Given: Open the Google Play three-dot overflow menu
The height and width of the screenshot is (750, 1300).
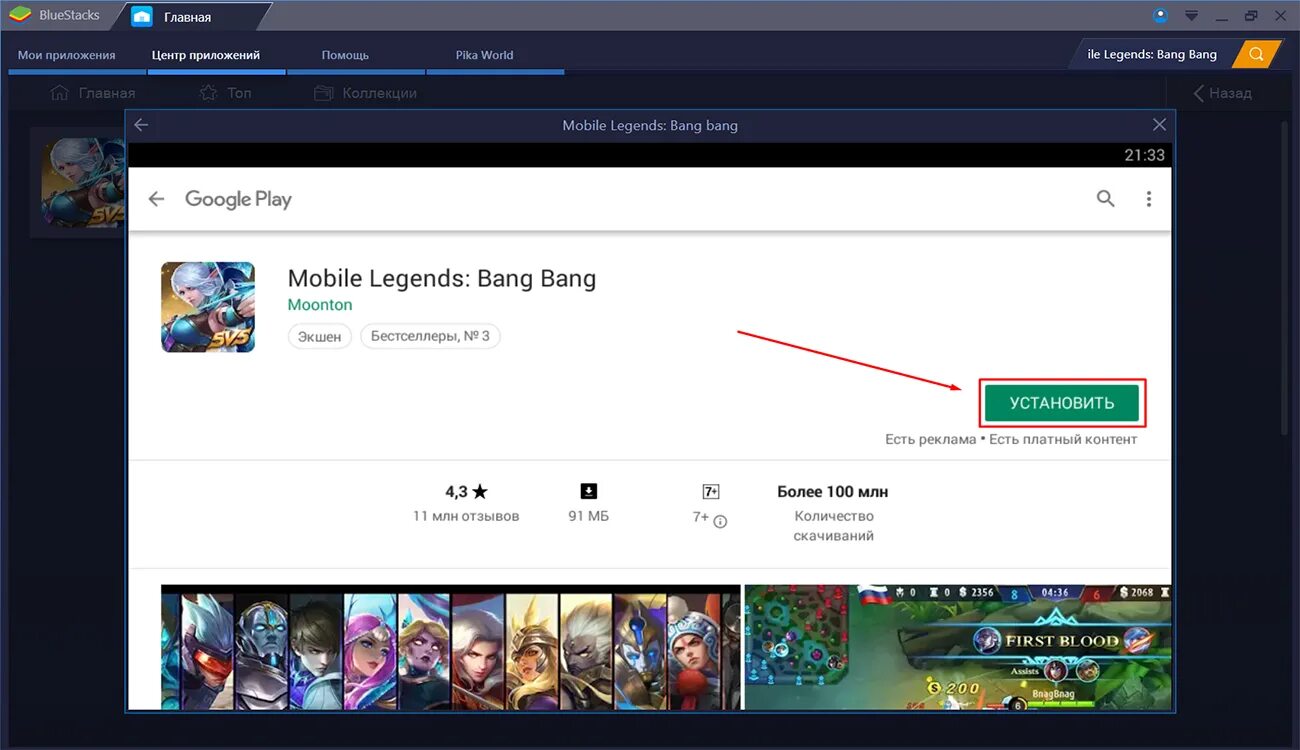Looking at the screenshot, I should [x=1148, y=198].
